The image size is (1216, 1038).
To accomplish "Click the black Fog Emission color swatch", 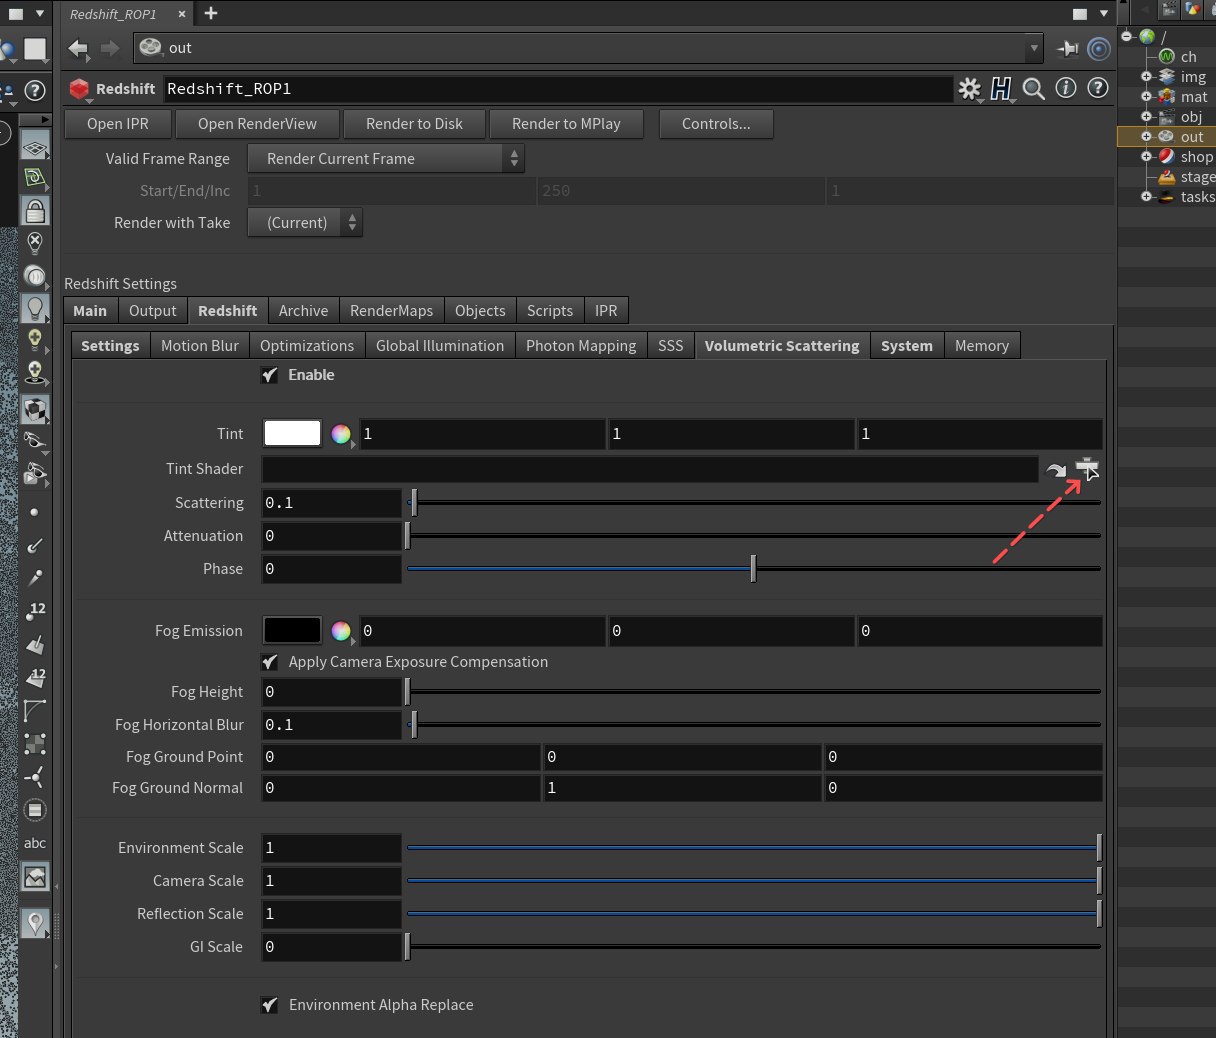I will point(292,630).
